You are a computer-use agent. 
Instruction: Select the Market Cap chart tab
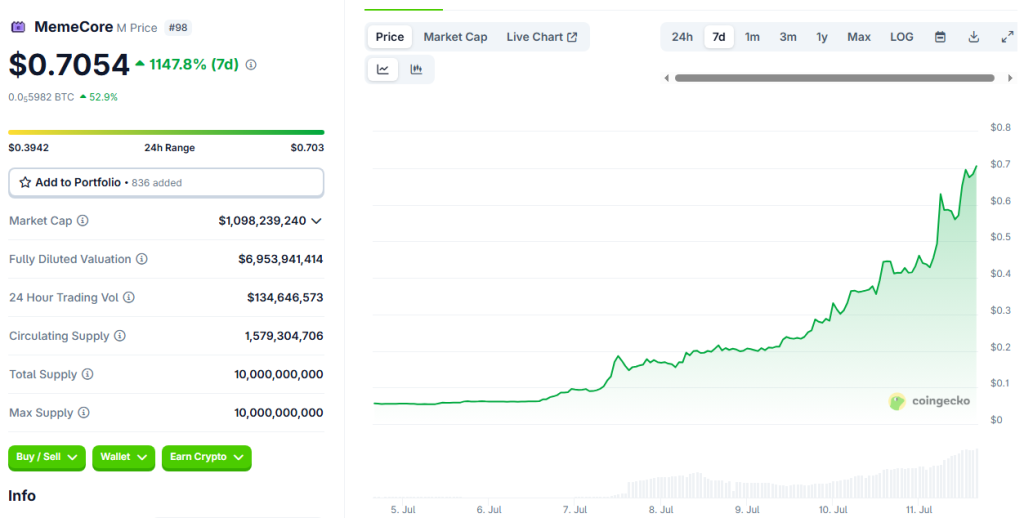(455, 37)
